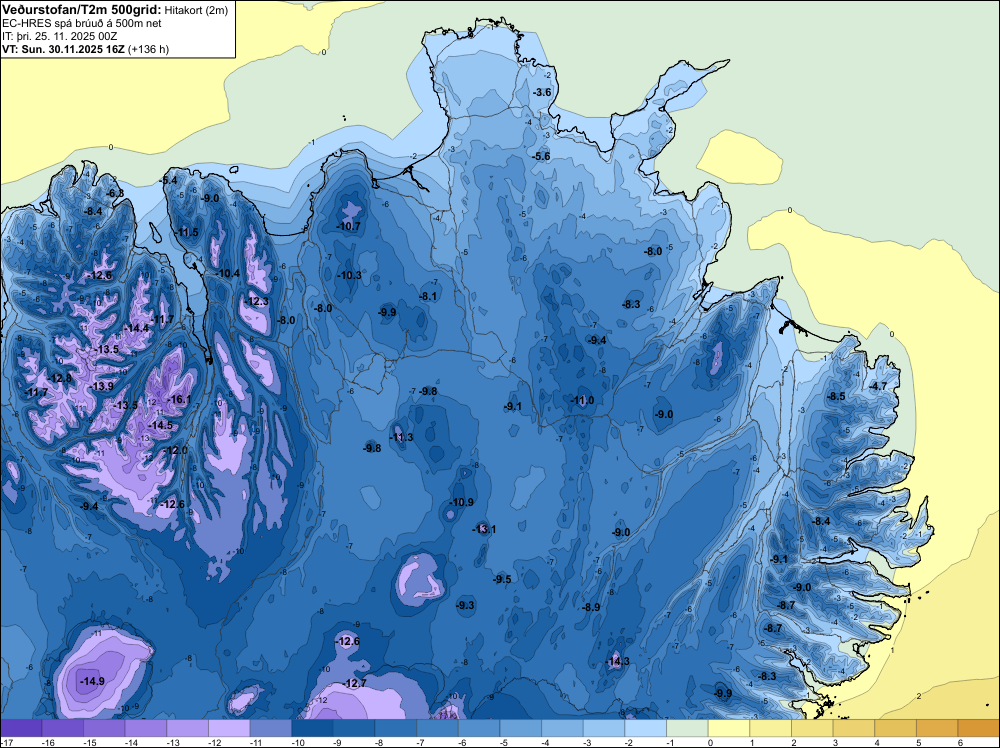Click the legend tick label 6
Image resolution: width=1000 pixels, height=748 pixels.
[960, 742]
